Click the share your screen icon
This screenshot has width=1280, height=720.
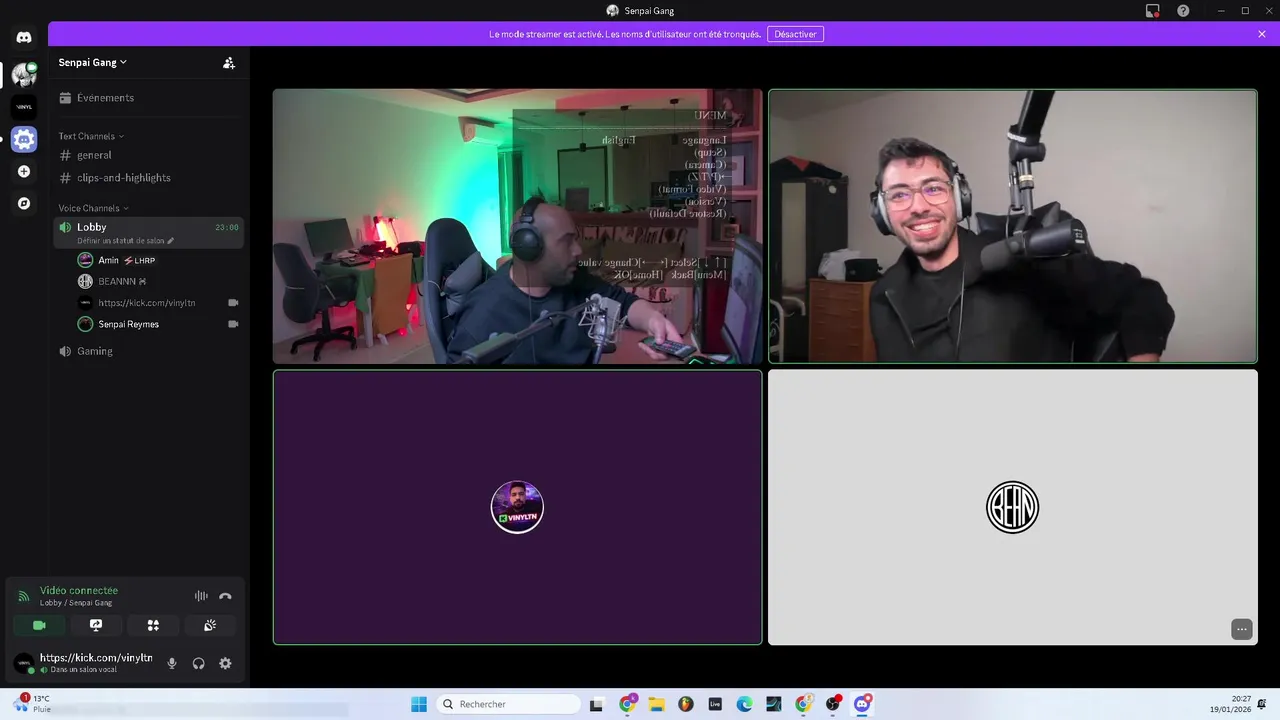(x=96, y=625)
